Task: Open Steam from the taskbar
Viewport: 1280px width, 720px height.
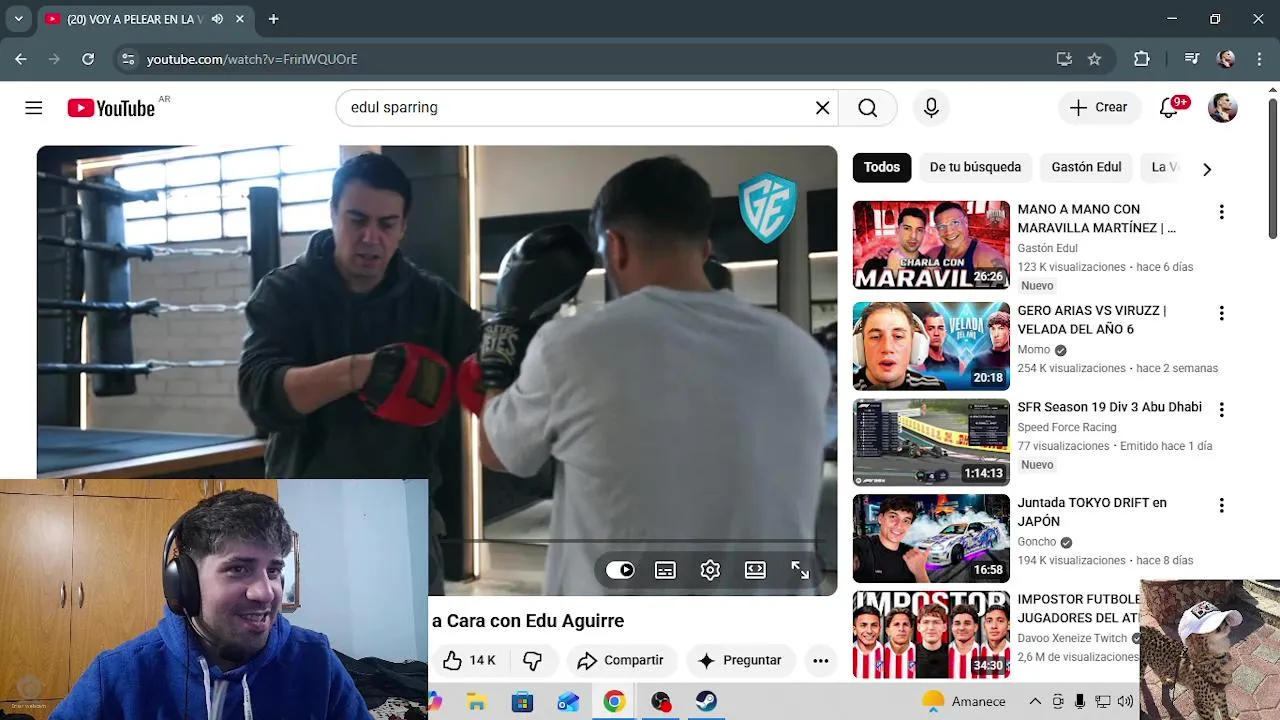Action: pos(706,702)
